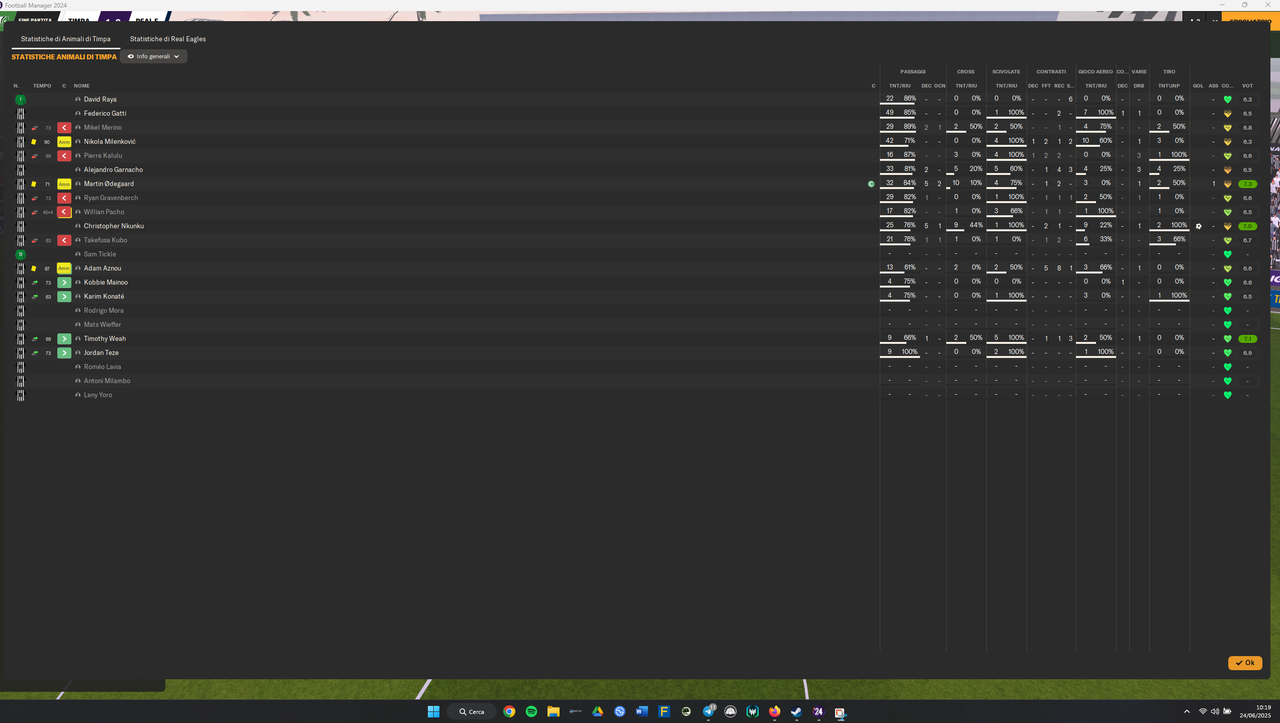Viewport: 1280px width, 723px height.
Task: Click the name 'Mats Wieffer'
Action: pos(102,325)
